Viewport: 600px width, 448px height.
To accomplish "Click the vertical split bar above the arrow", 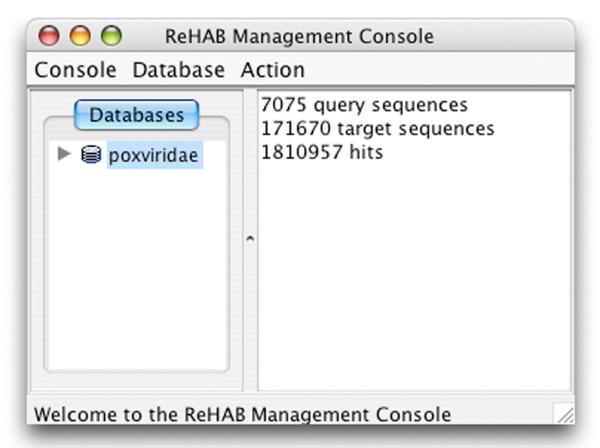I will coord(250,160).
